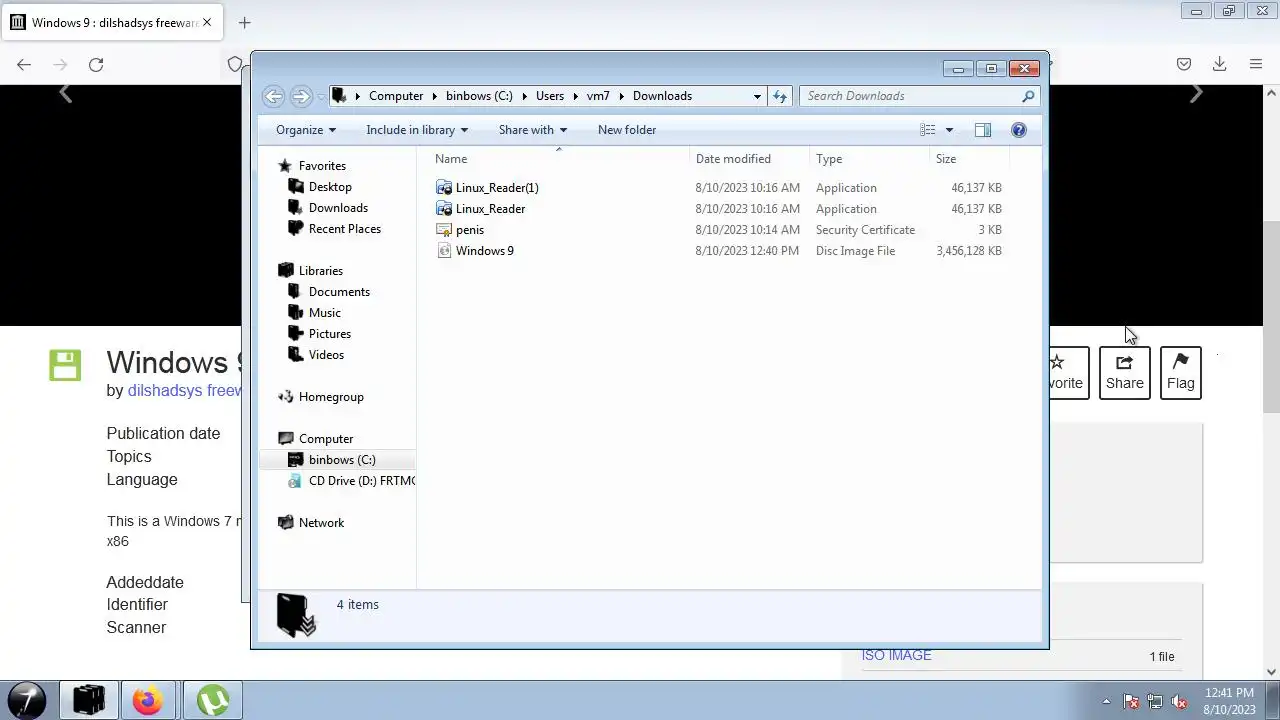The height and width of the screenshot is (720, 1280).
Task: Open the Start menu
Action: (x=27, y=700)
